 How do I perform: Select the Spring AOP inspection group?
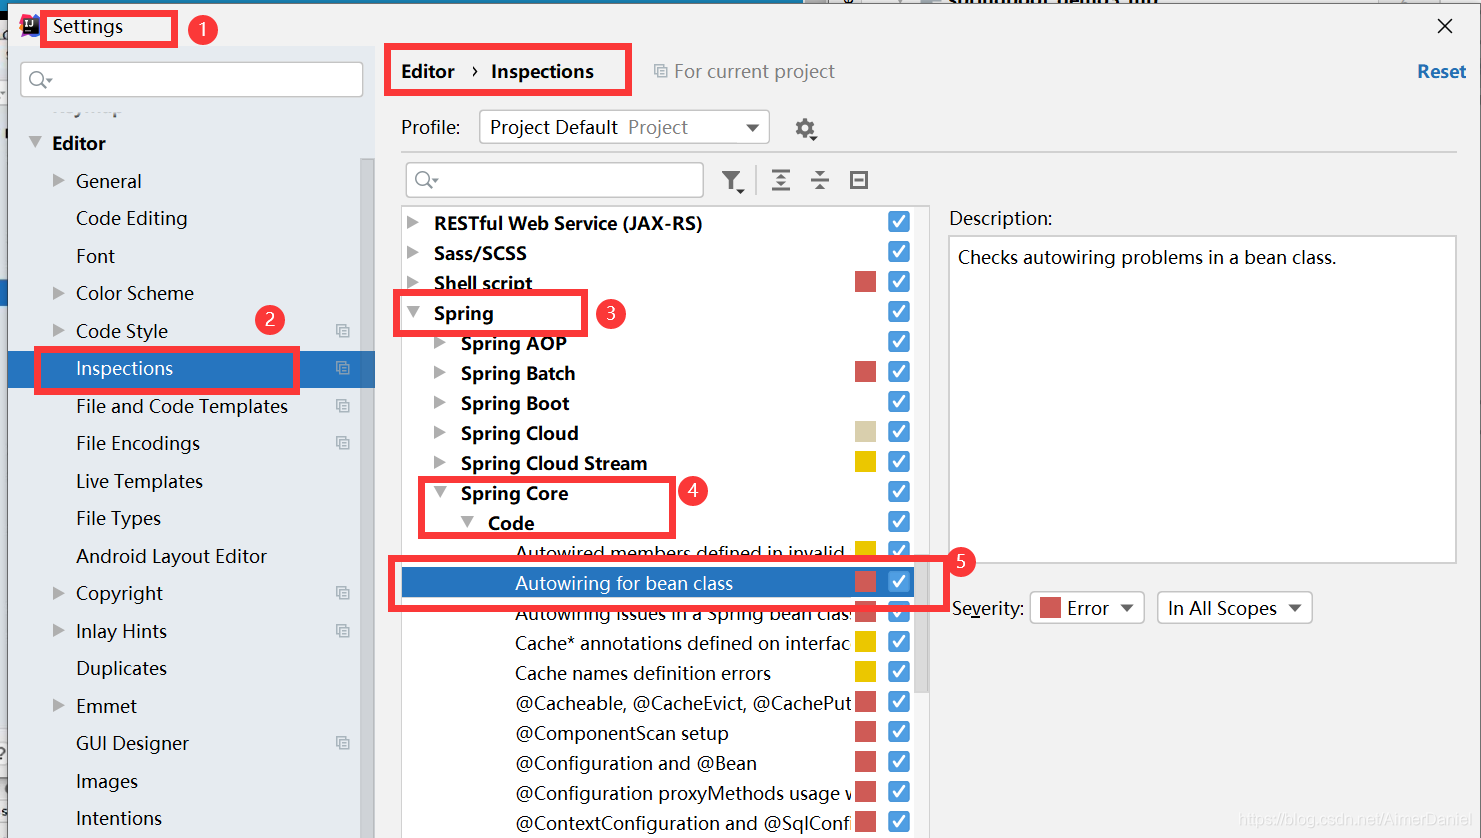point(513,343)
